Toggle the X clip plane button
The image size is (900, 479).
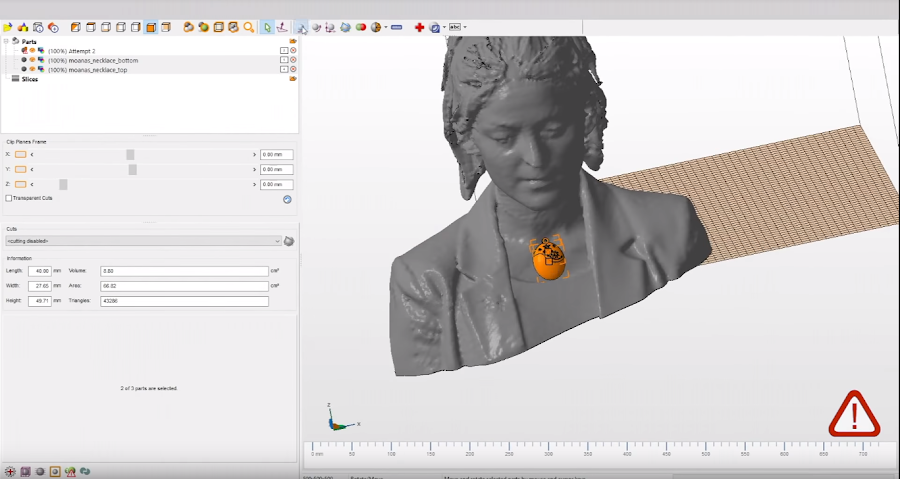[21, 154]
